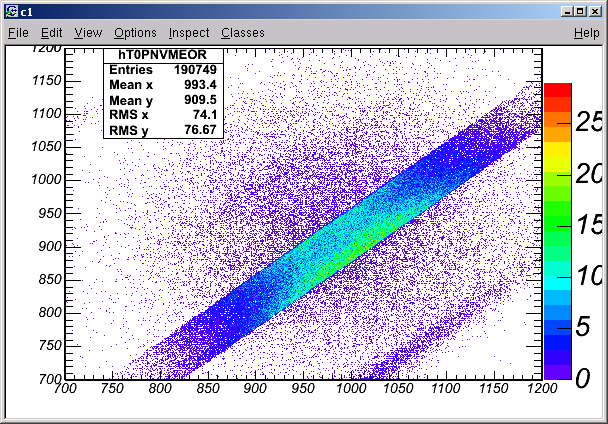Image resolution: width=608 pixels, height=424 pixels.
Task: Click x-axis label 950
Action: tap(302, 388)
